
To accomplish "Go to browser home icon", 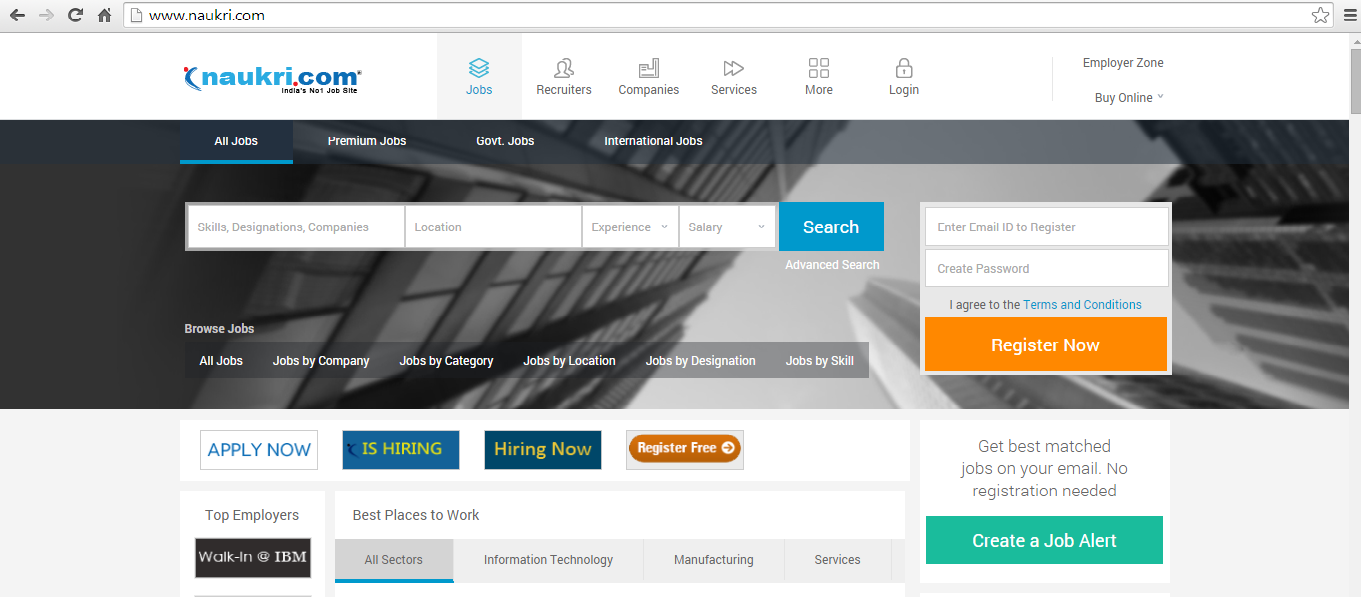I will (x=104, y=15).
